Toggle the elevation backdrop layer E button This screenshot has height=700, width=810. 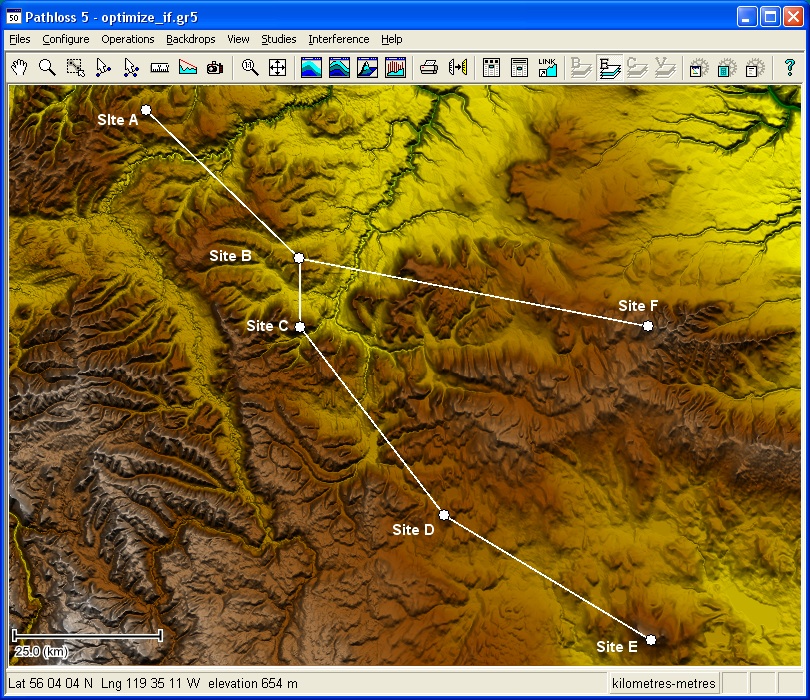pyautogui.click(x=609, y=67)
